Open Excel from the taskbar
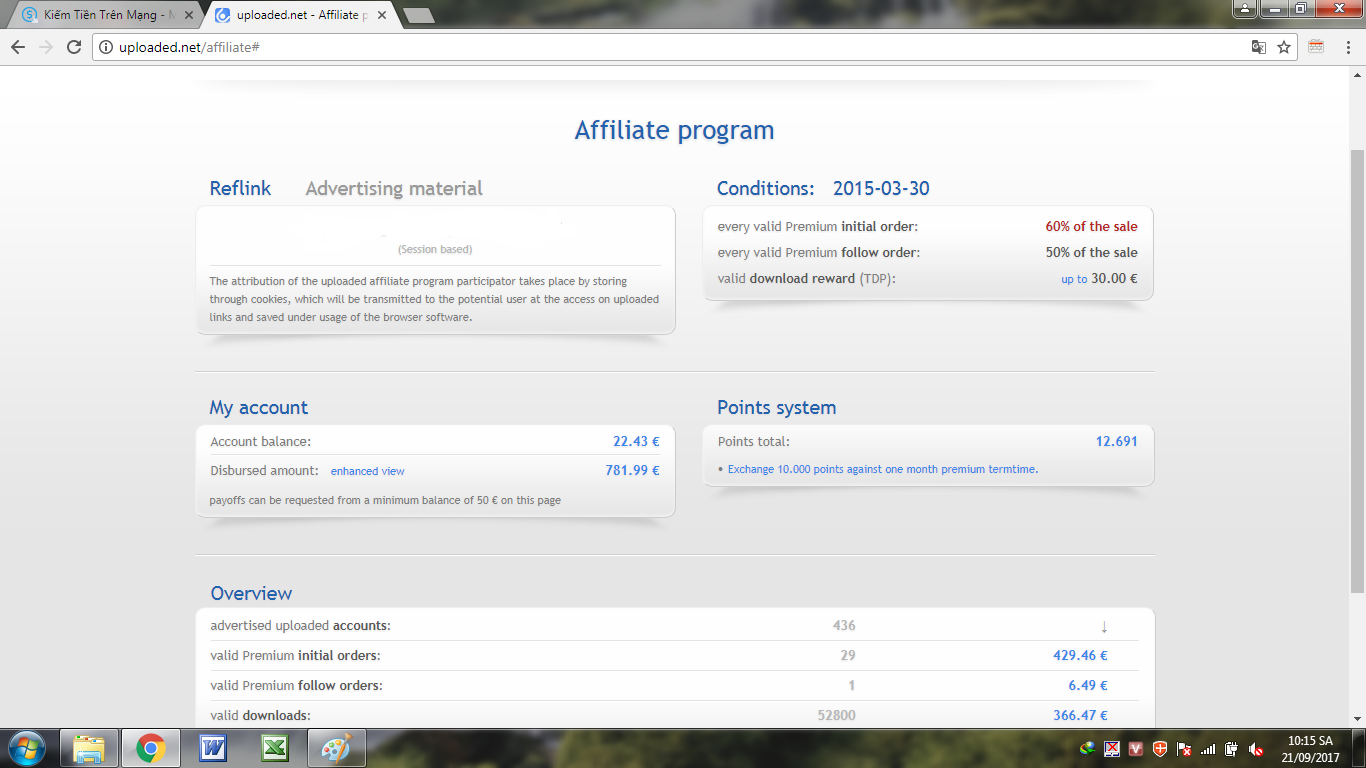1366x768 pixels. coord(275,748)
